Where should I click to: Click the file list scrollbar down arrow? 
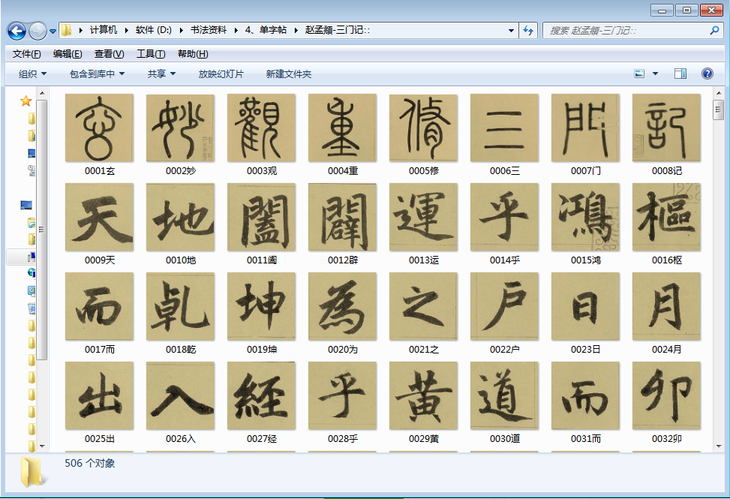click(x=718, y=444)
